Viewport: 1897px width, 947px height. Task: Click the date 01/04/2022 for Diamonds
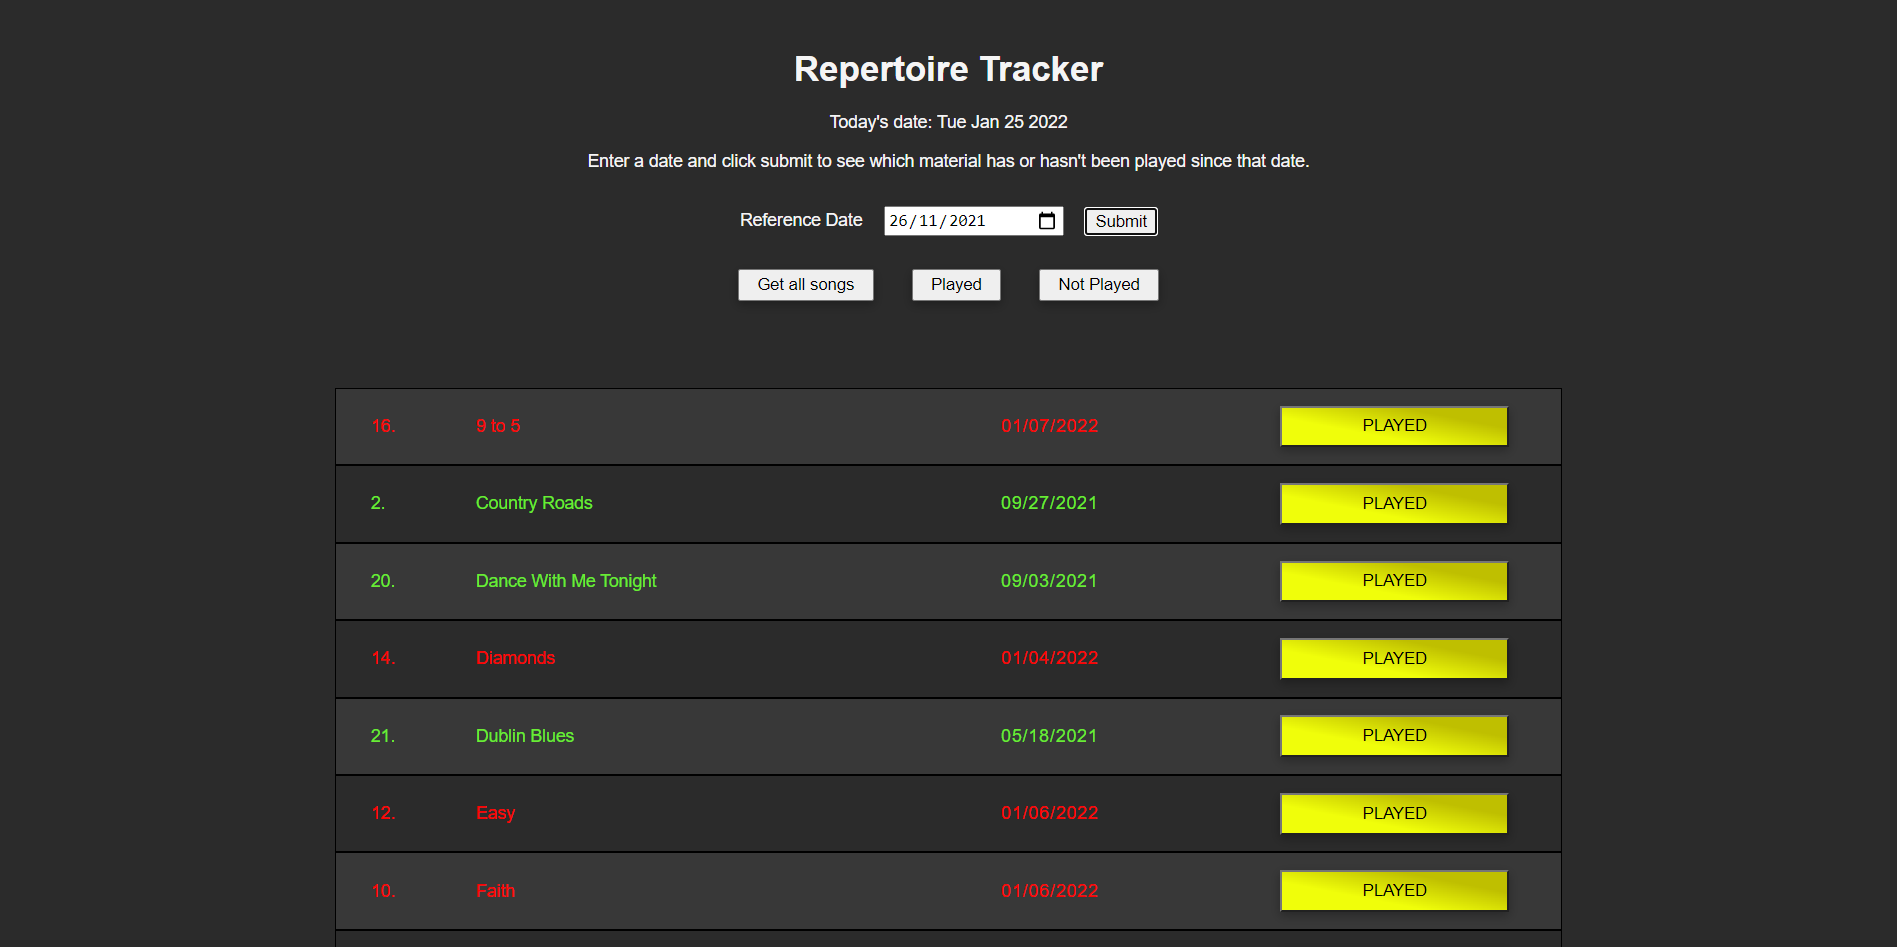[x=1050, y=658]
